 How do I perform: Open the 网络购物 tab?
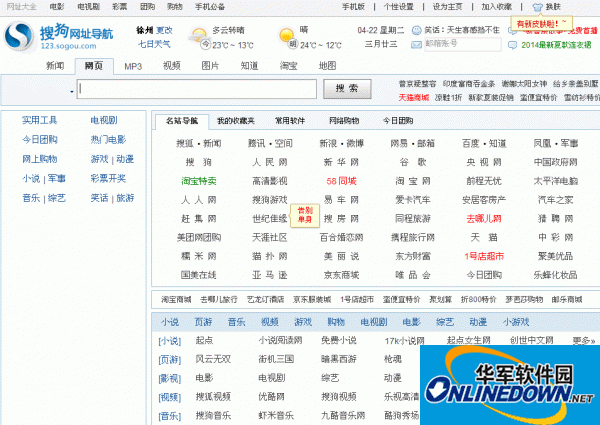(344, 121)
